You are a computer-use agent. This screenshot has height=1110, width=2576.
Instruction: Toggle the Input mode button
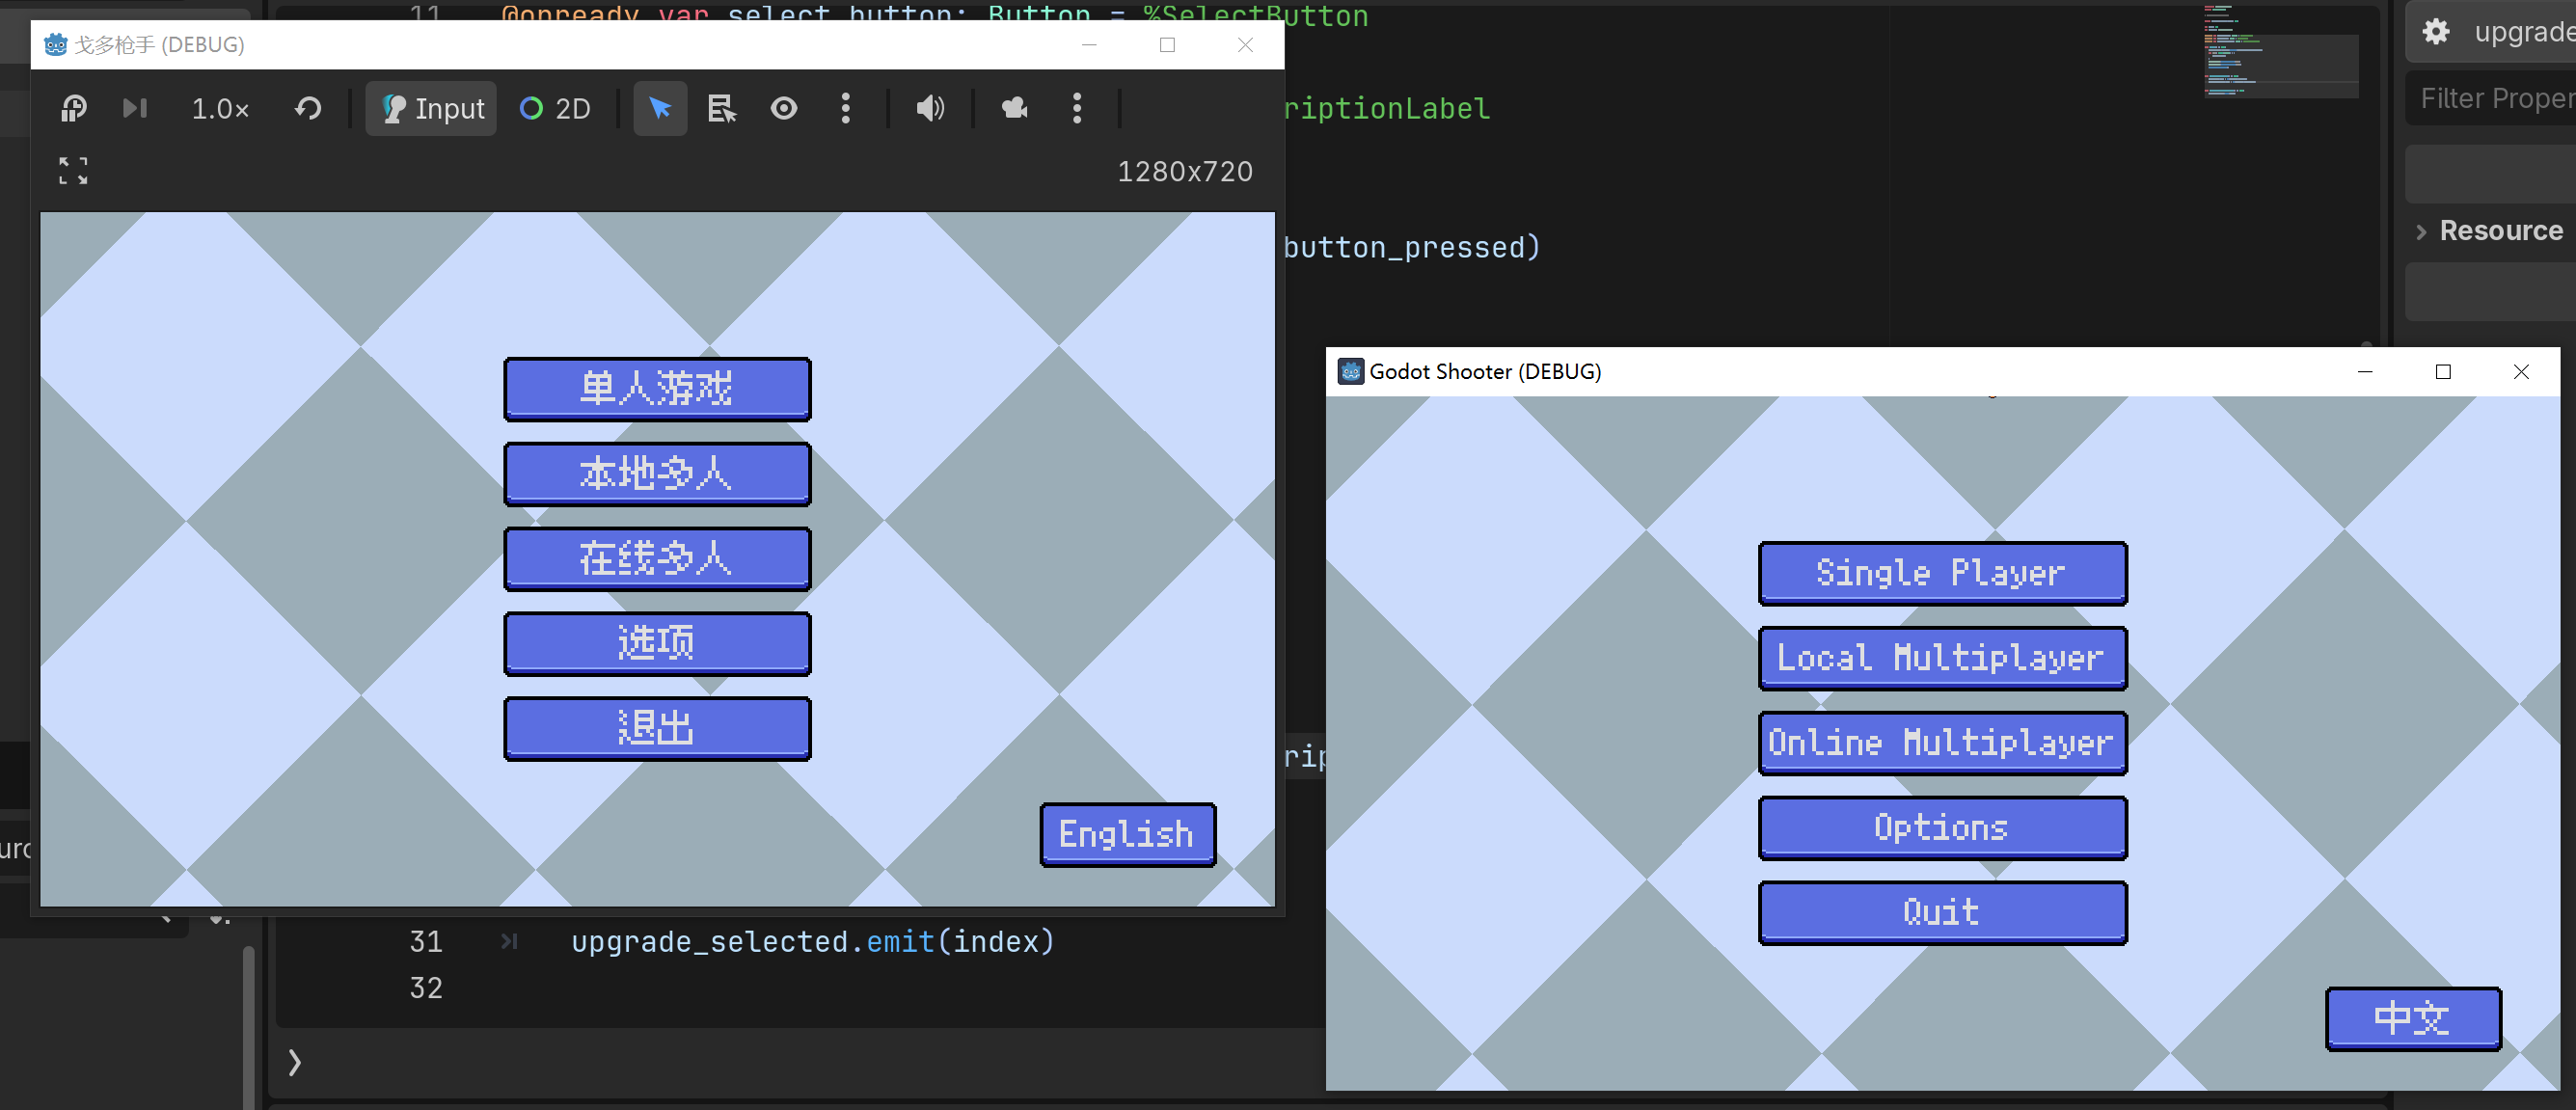(x=431, y=108)
